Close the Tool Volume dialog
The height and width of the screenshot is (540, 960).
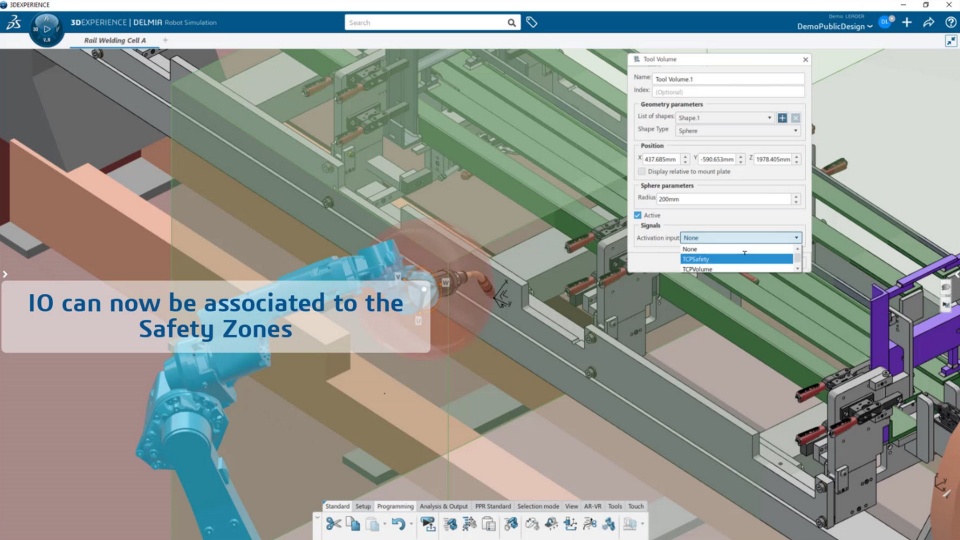805,59
